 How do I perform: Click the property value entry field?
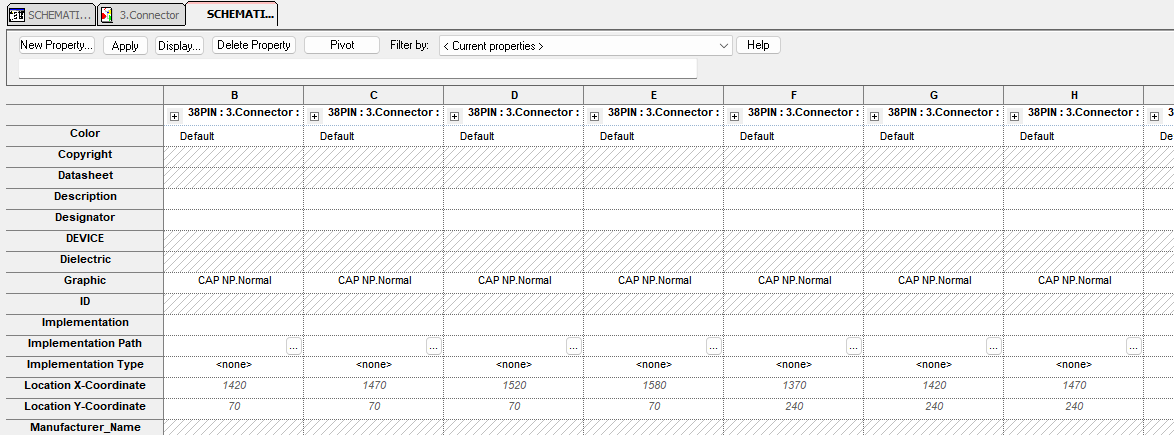pyautogui.click(x=358, y=68)
